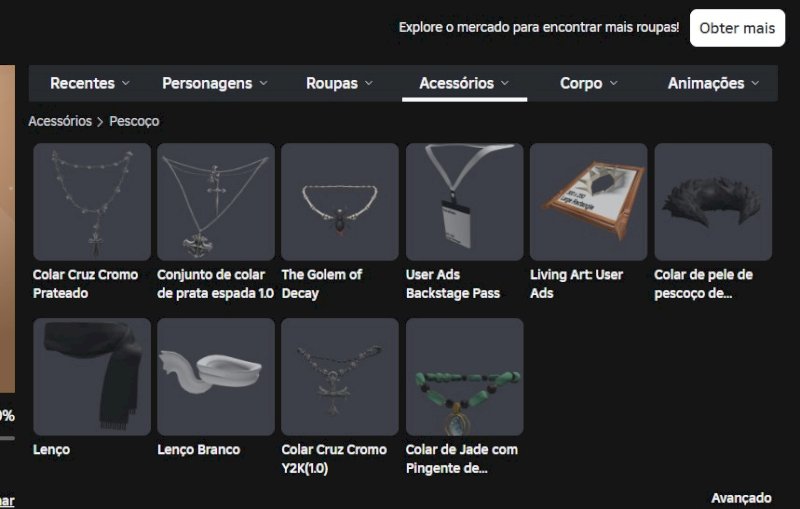Equip the Colar Cruz Cromo Y2K necklace
This screenshot has width=800, height=509.
point(340,376)
